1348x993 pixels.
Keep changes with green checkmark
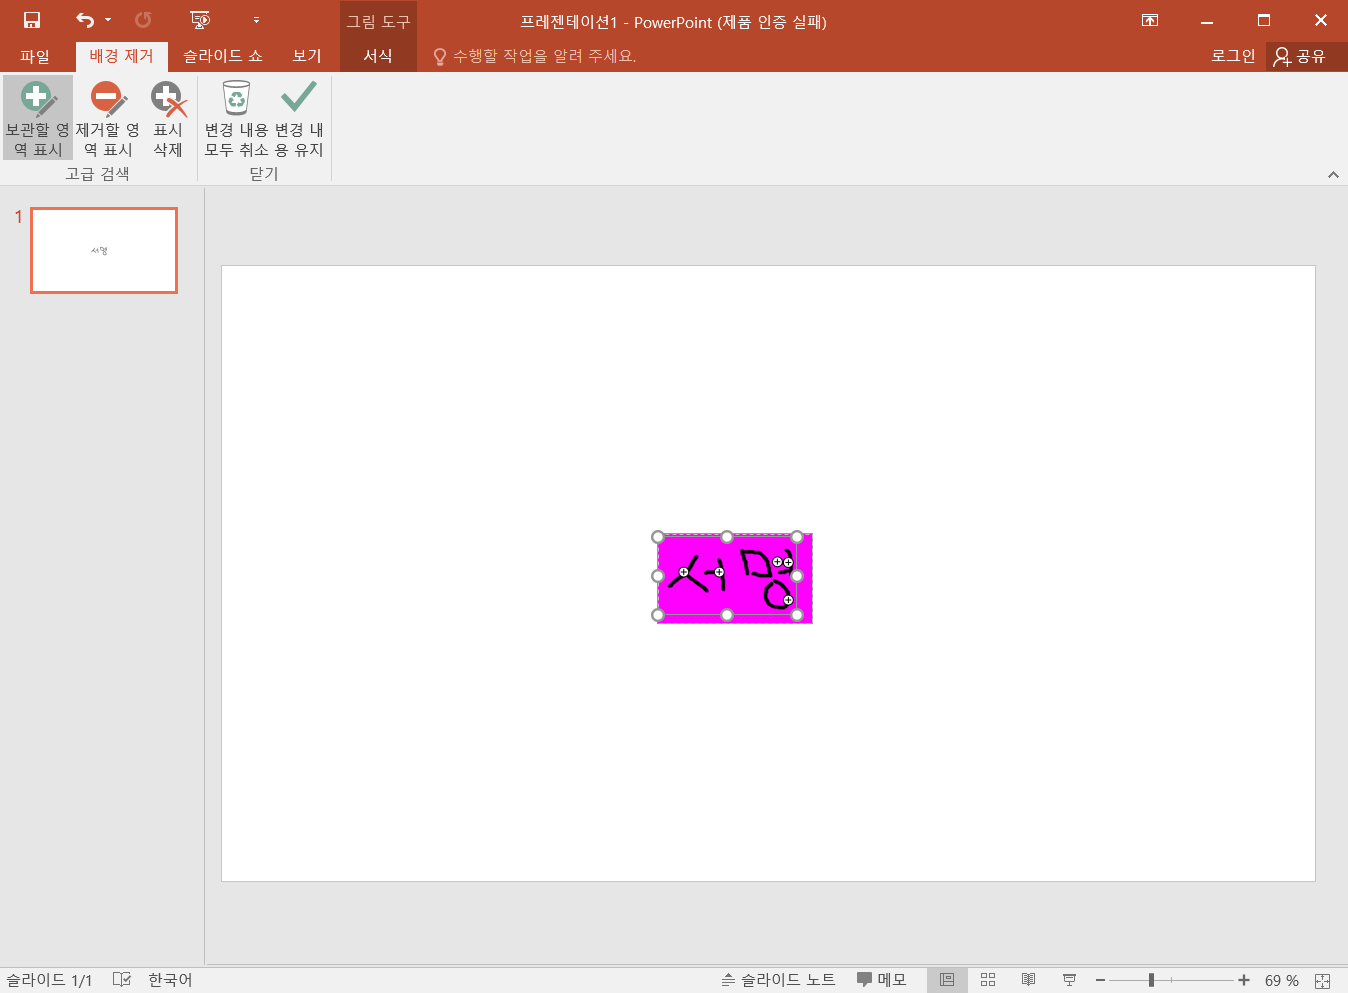tap(299, 118)
